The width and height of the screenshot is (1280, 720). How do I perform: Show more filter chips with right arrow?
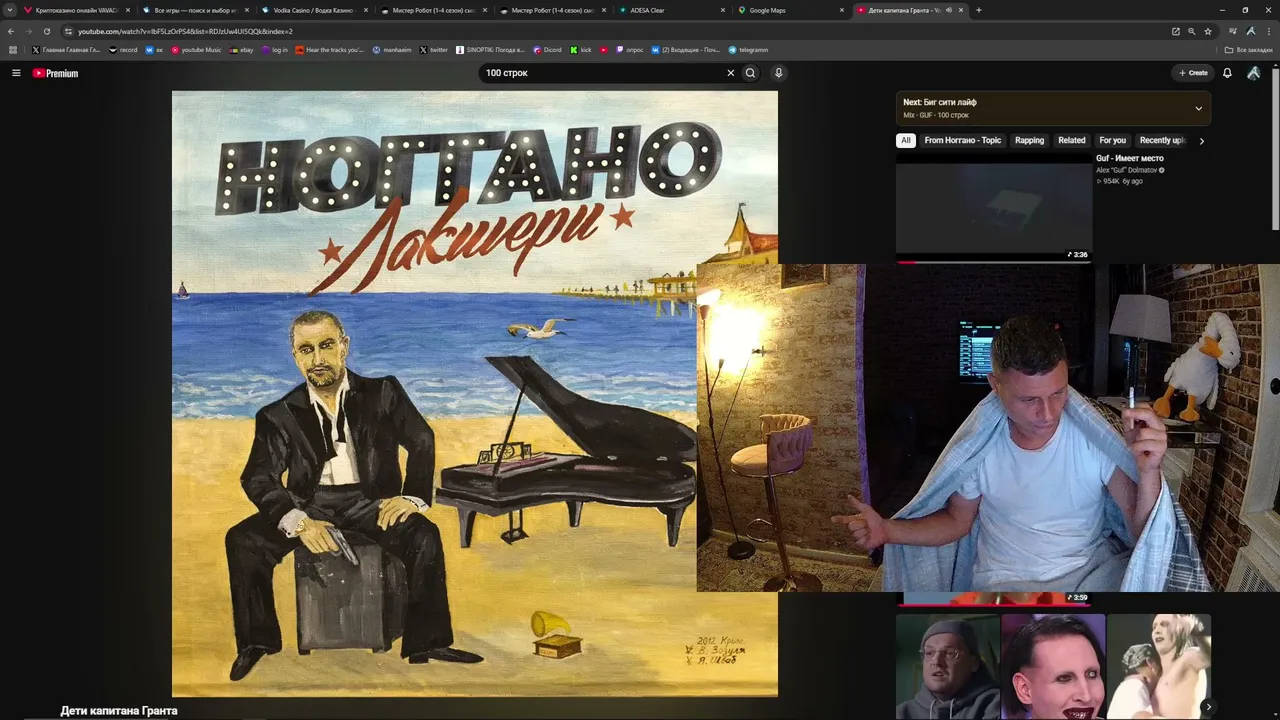click(x=1201, y=141)
